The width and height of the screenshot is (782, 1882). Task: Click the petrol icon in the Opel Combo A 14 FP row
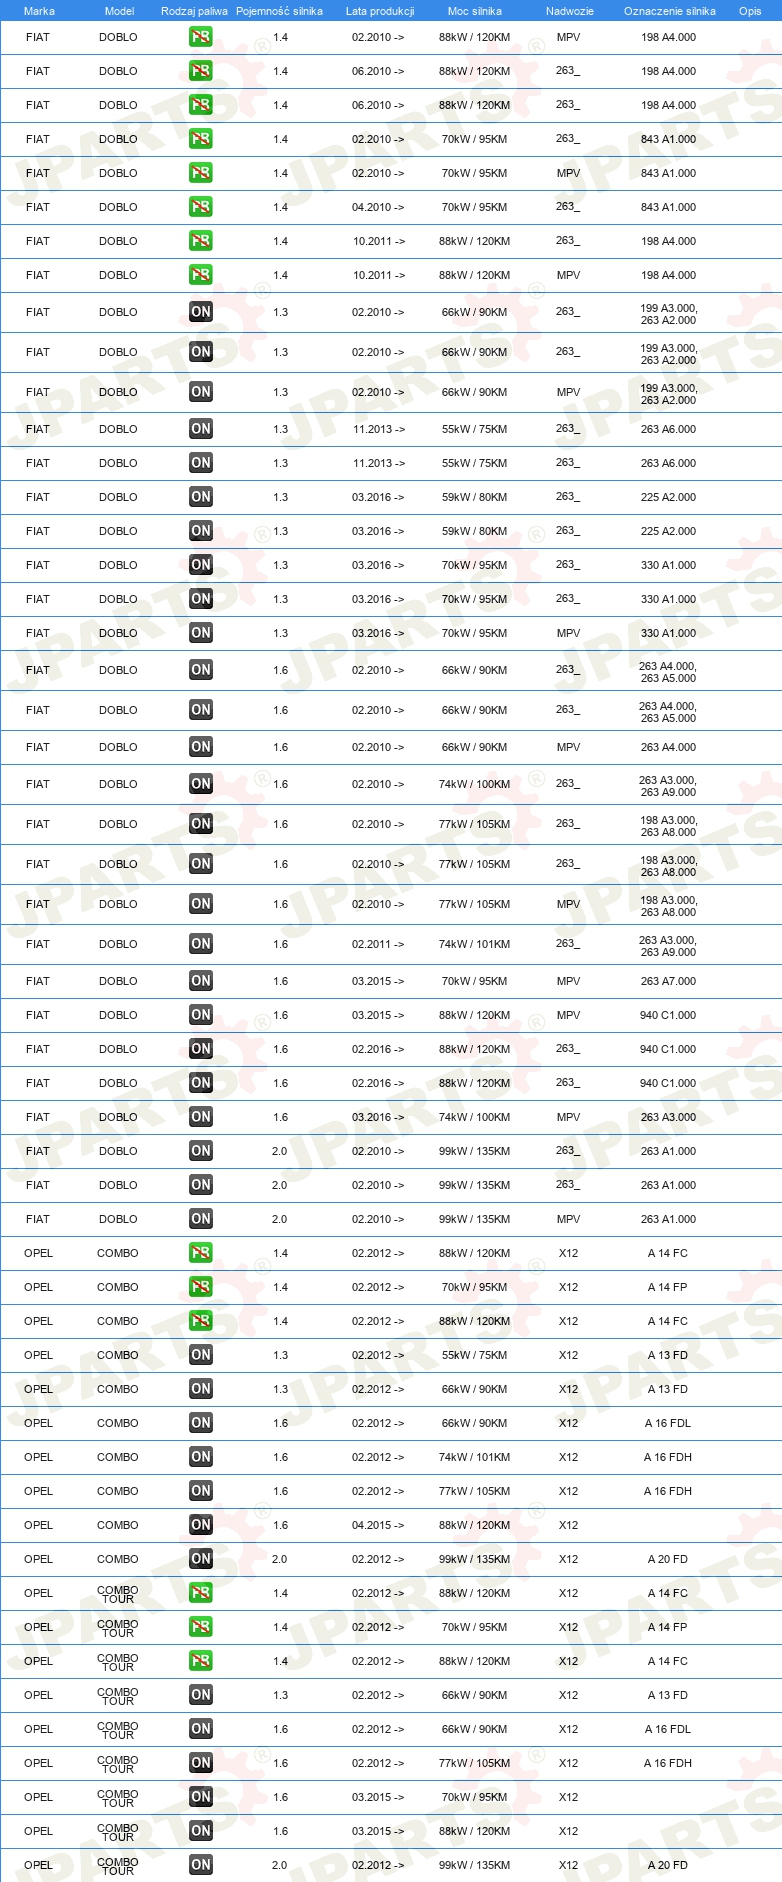pyautogui.click(x=201, y=1287)
